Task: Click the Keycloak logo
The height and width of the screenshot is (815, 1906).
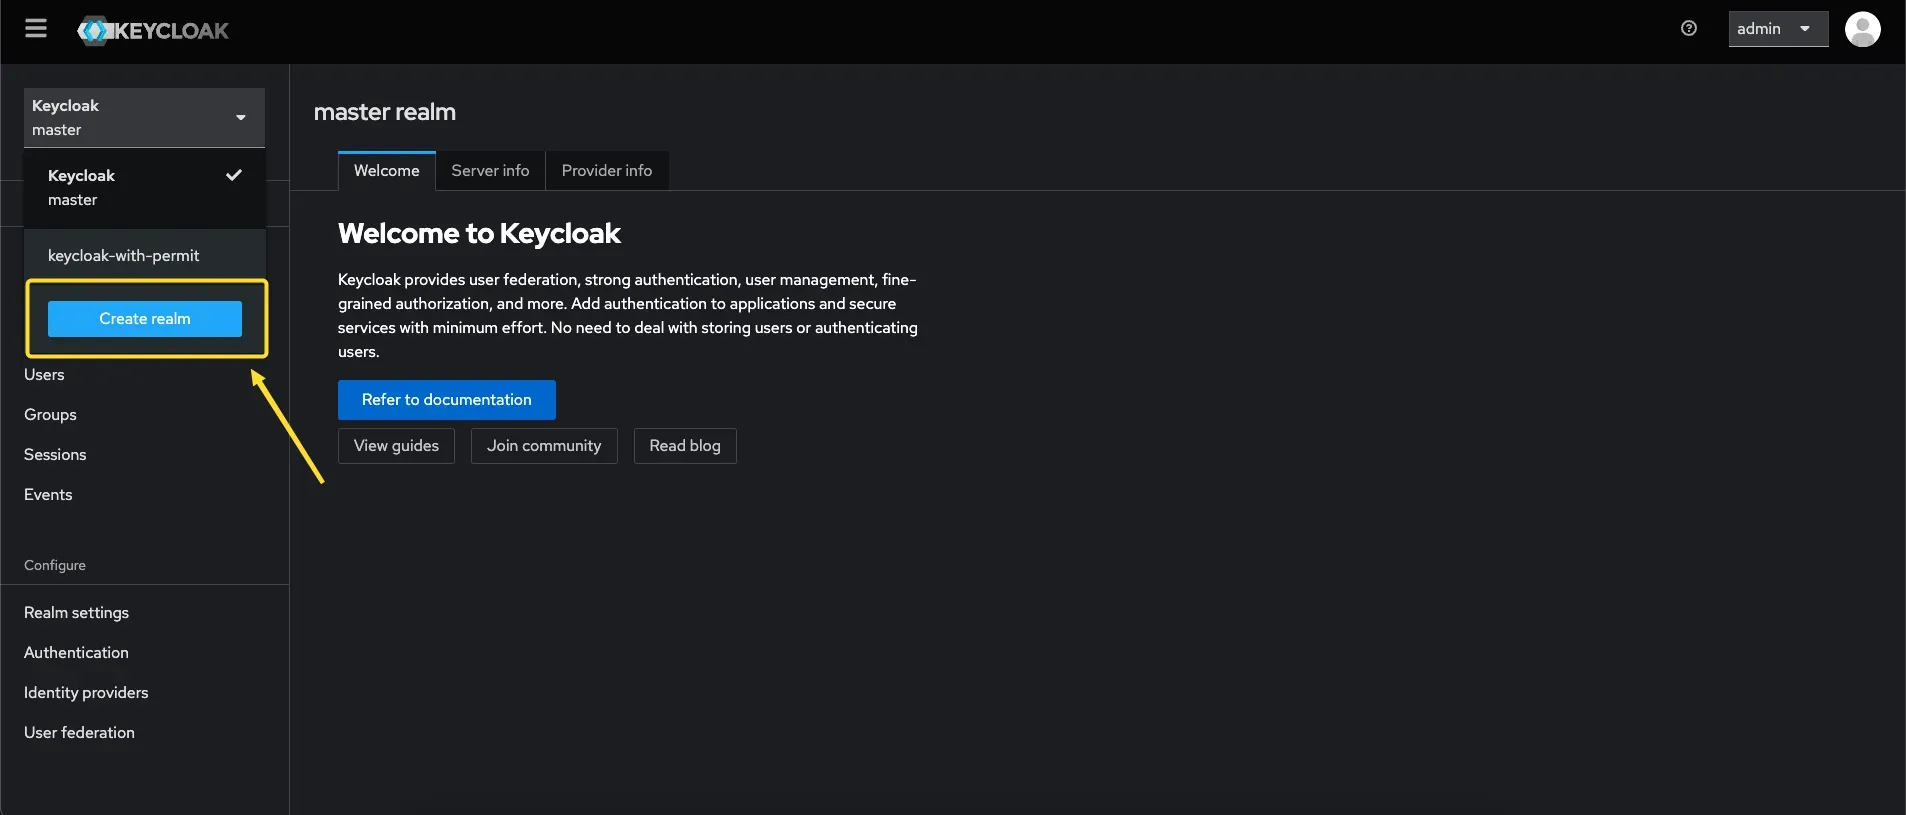Action: (x=153, y=31)
